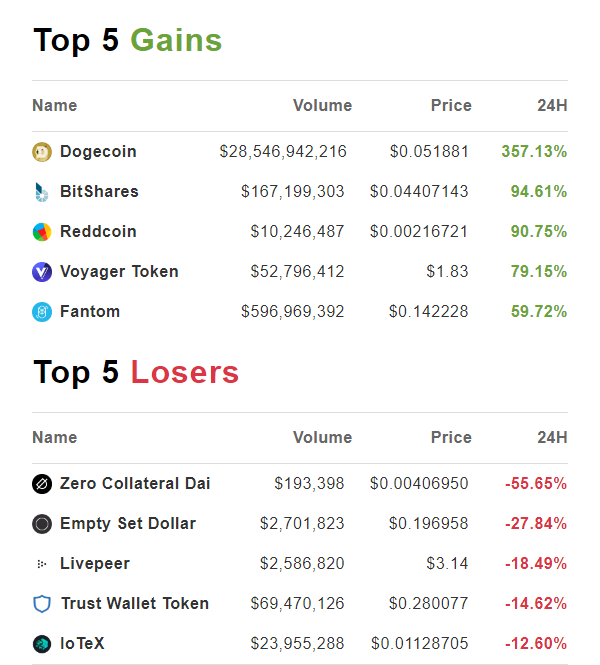Click the Reddcoin logo icon

coord(41,232)
